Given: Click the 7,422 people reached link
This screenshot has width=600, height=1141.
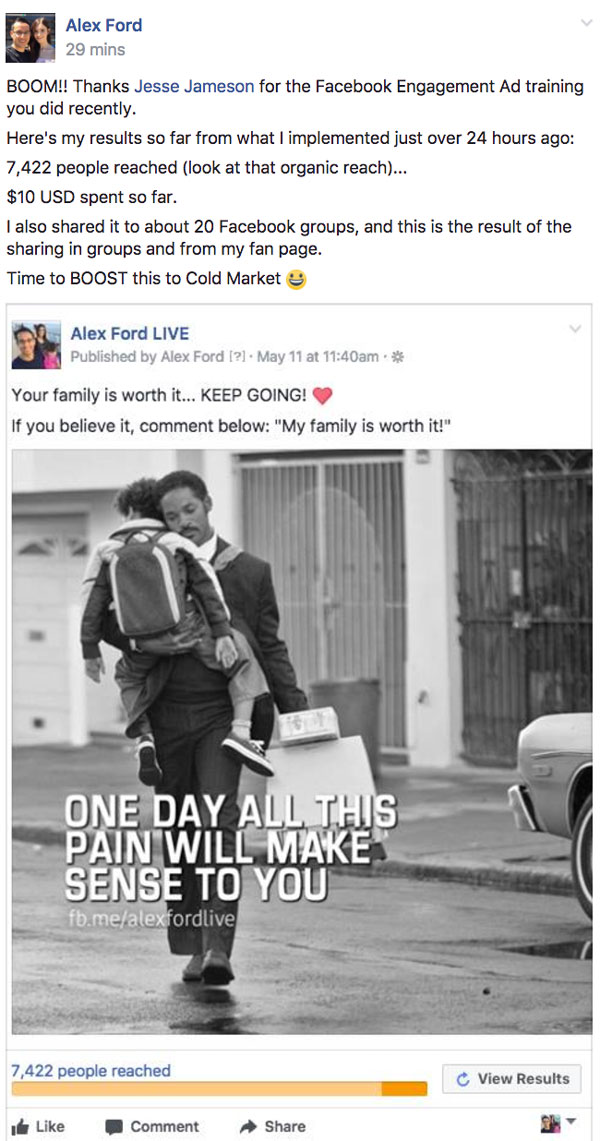Looking at the screenshot, I should pos(91,1070).
